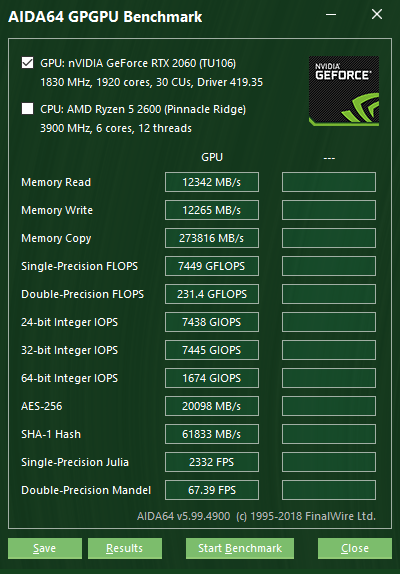Click the empty second-column Memory Read box
Image resolution: width=400 pixels, height=574 pixels.
coord(329,182)
